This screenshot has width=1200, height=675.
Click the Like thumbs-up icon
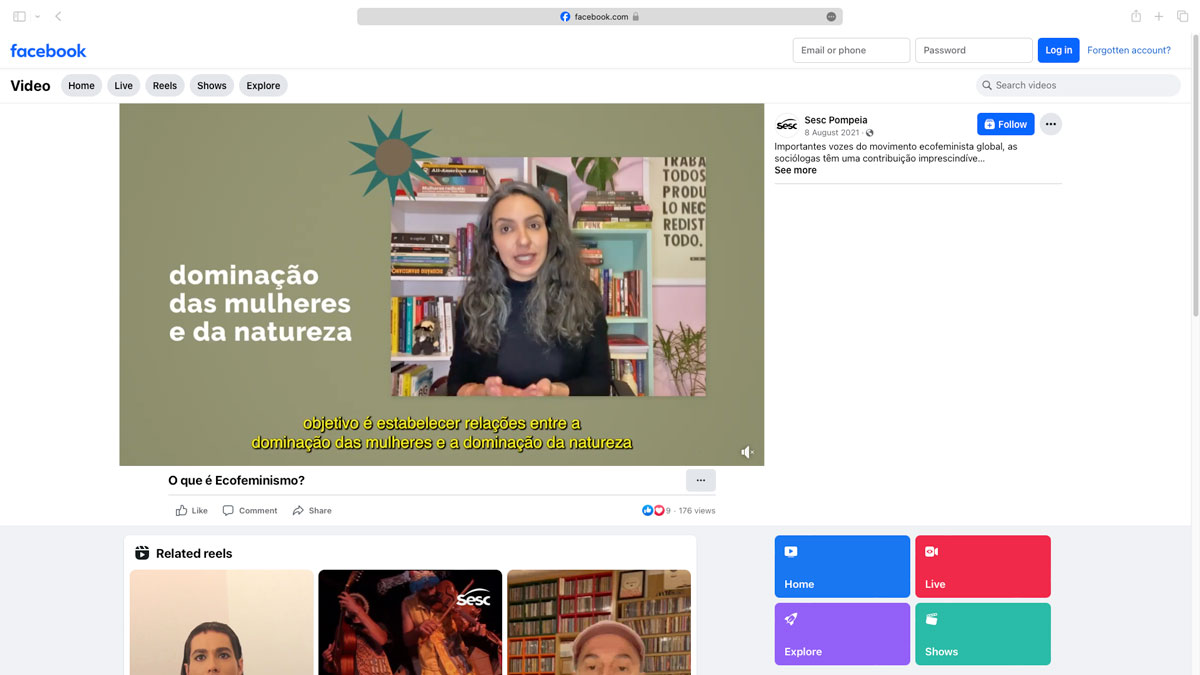(182, 511)
